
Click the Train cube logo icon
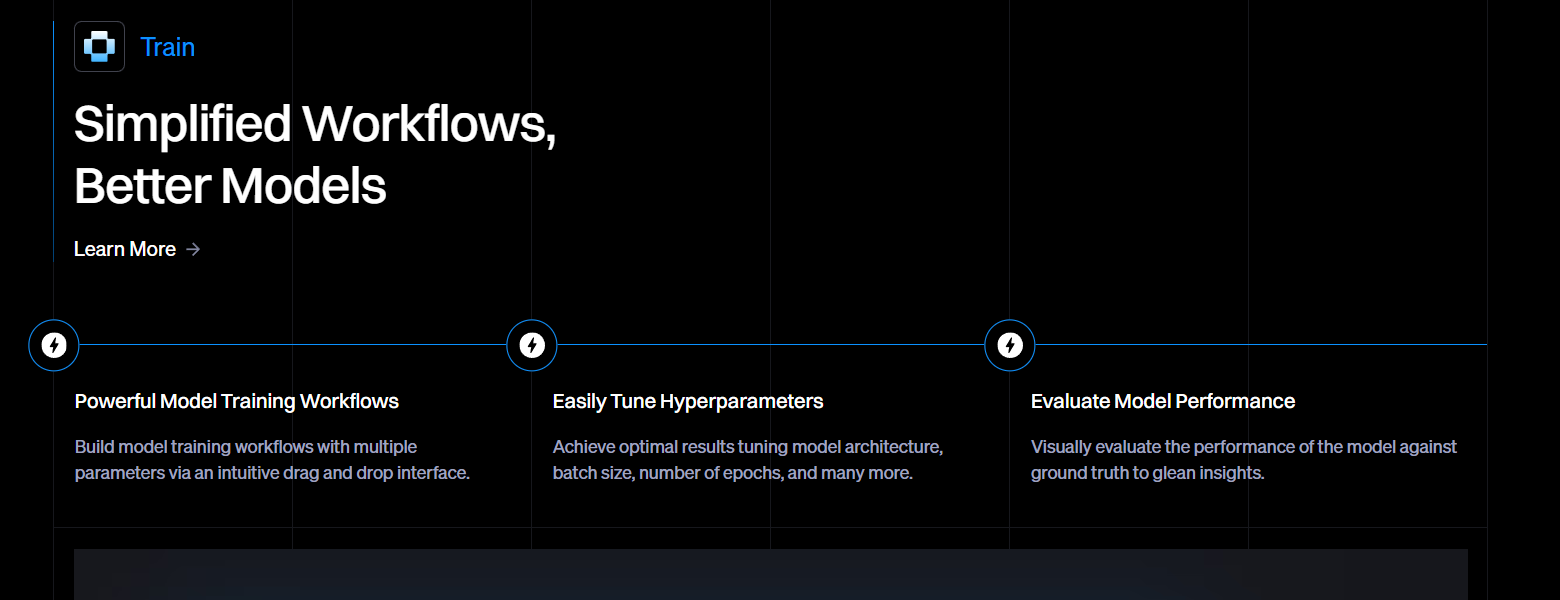pyautogui.click(x=99, y=47)
